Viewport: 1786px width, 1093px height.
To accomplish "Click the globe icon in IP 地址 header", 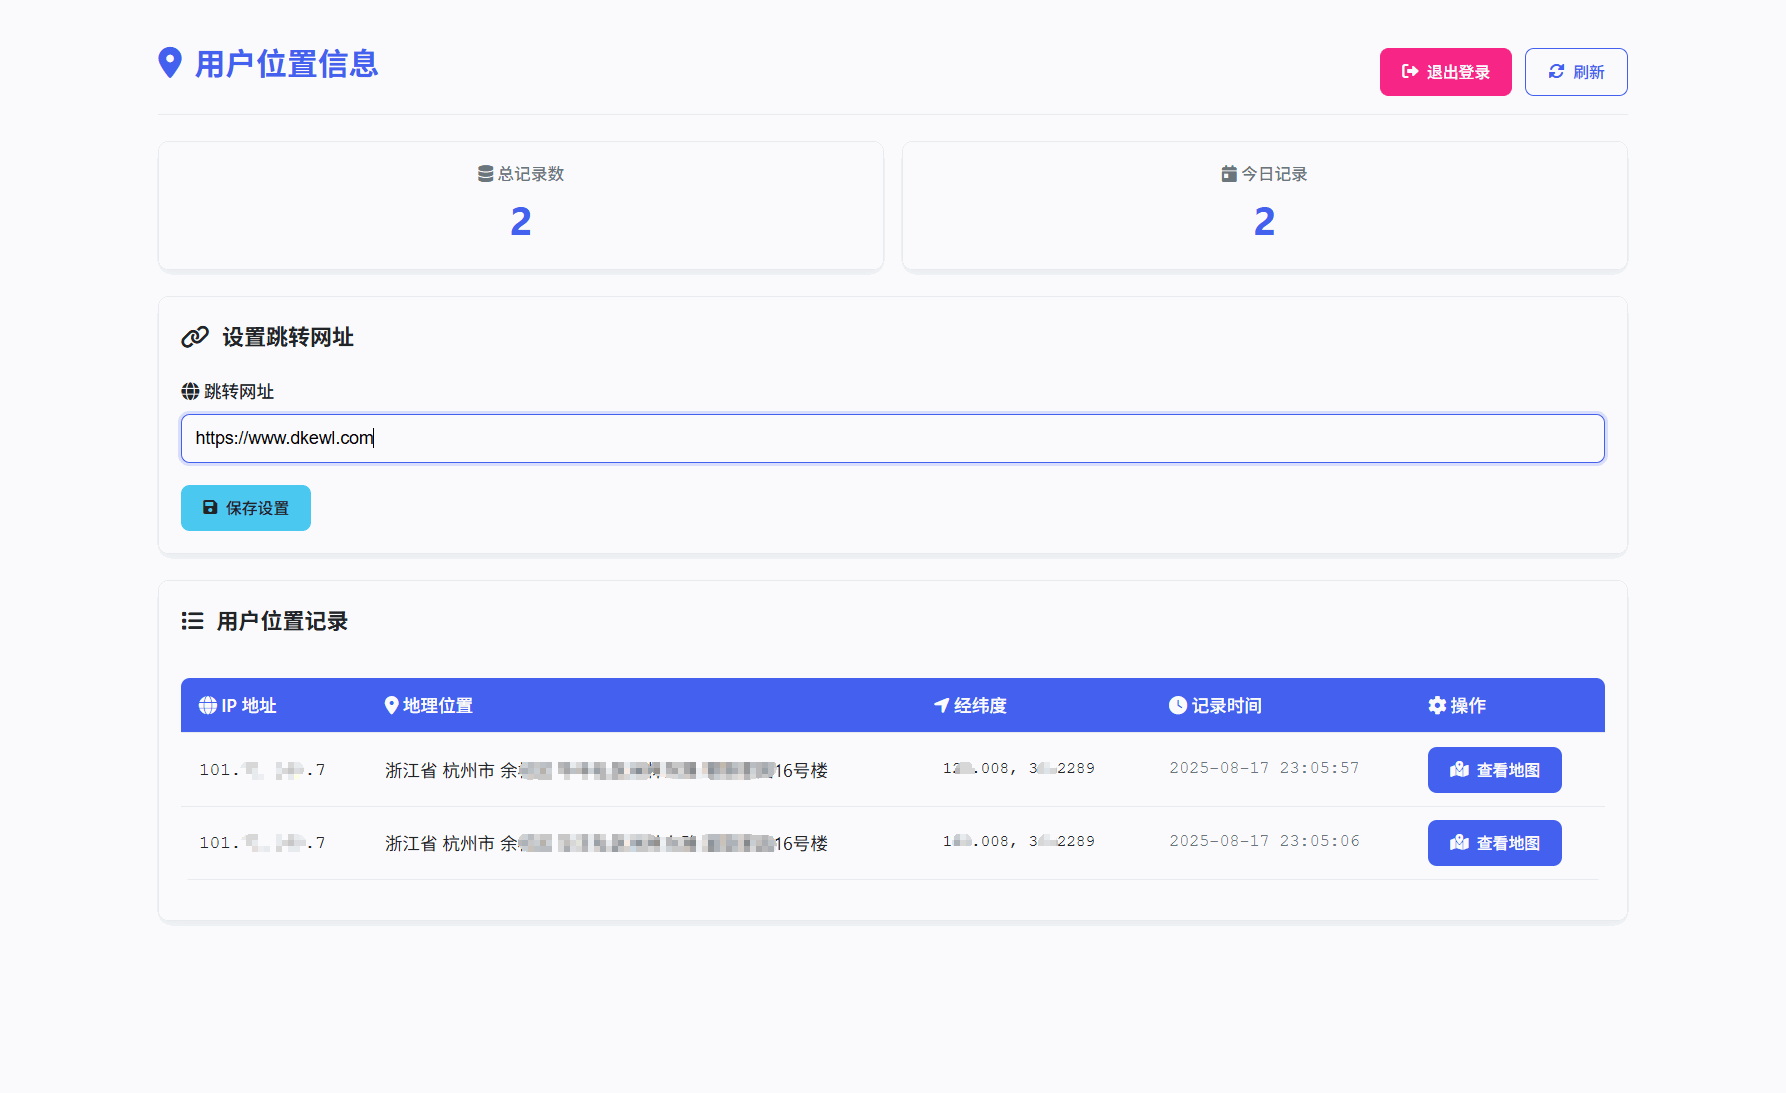I will click(208, 705).
